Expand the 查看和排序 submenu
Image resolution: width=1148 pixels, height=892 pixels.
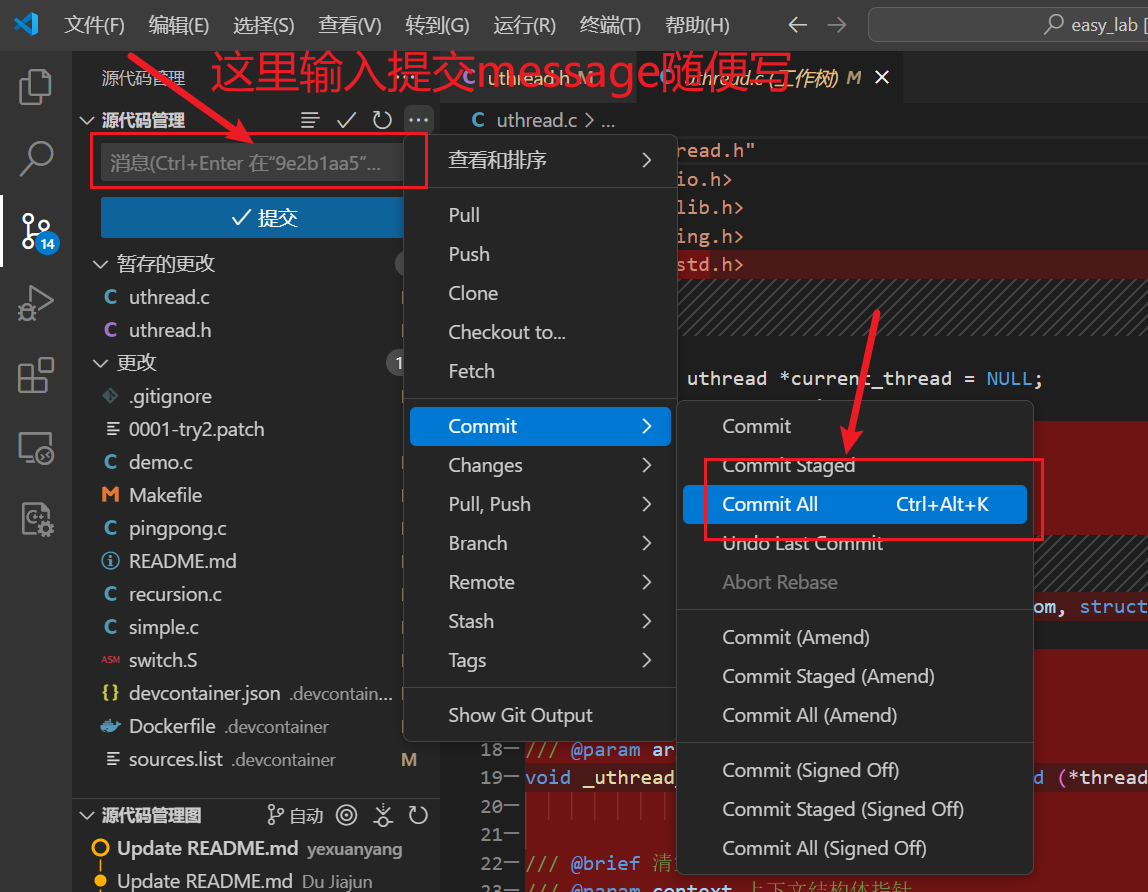tap(540, 160)
